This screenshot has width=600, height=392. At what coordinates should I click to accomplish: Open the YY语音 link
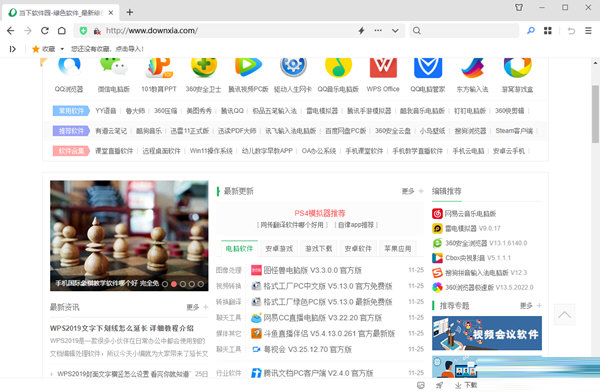click(106, 111)
